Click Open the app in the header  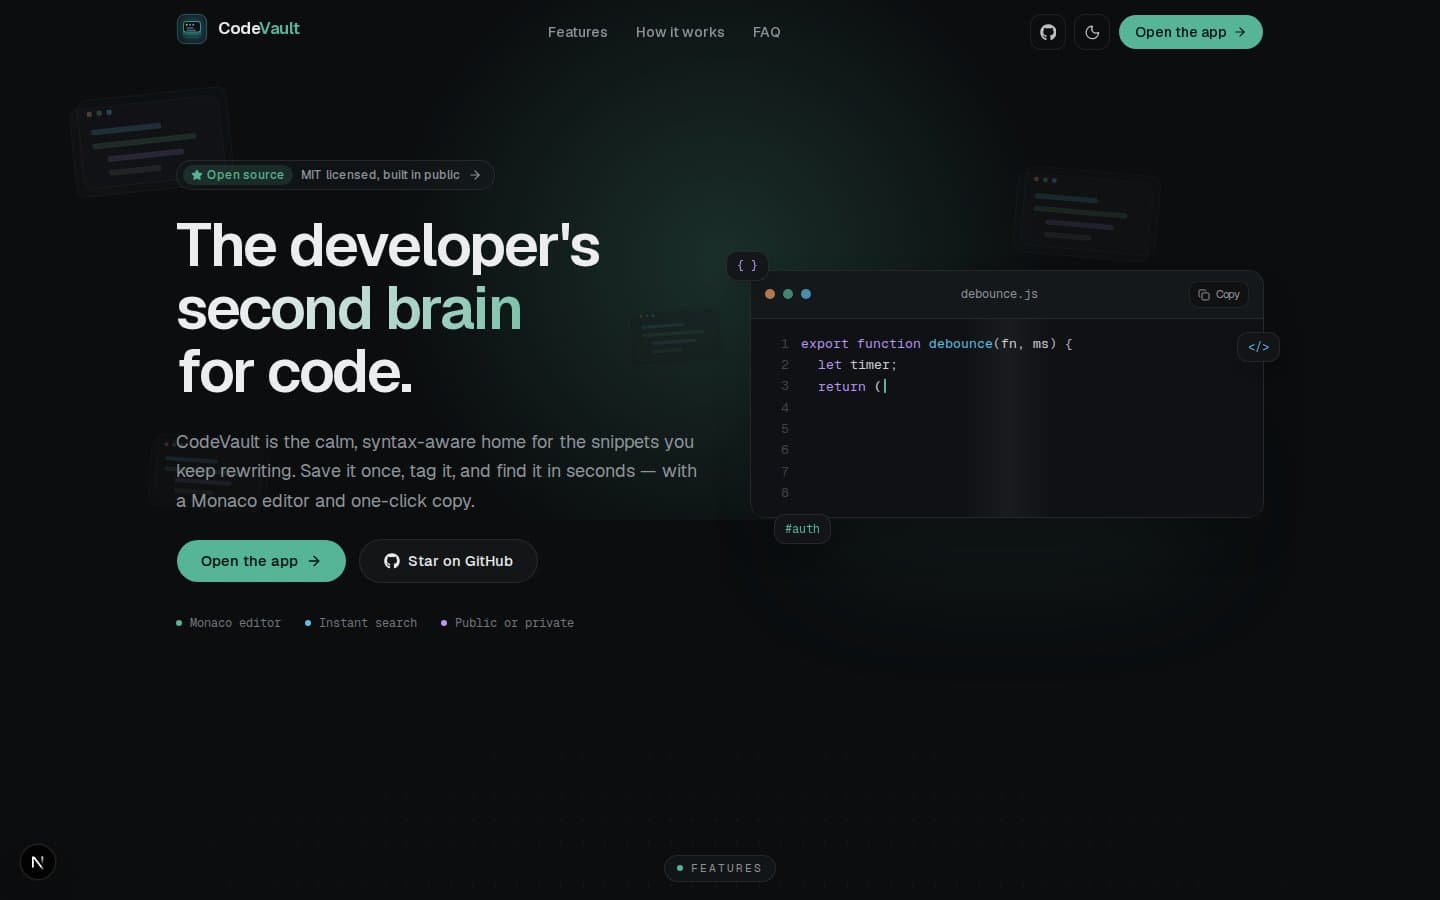(1190, 32)
